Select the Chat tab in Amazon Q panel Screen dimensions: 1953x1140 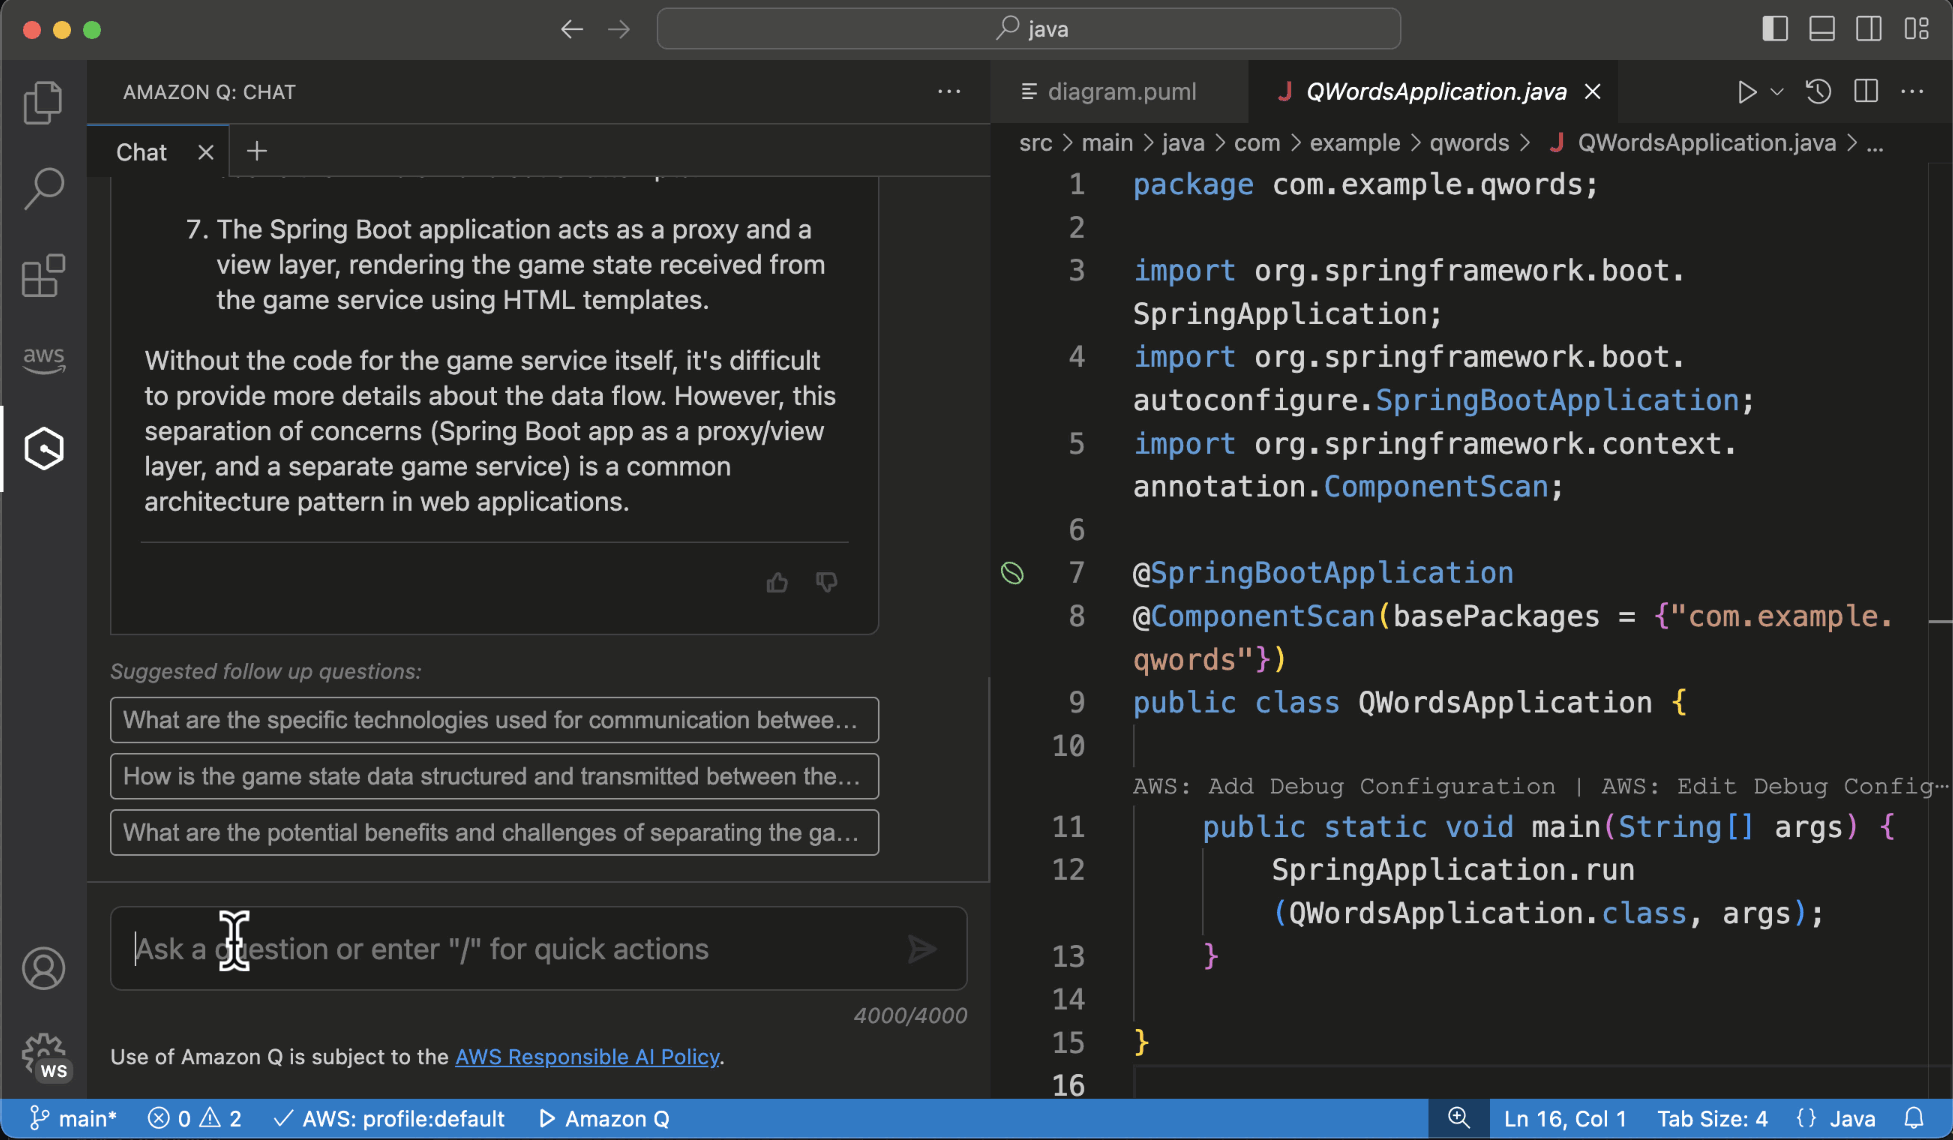141,151
